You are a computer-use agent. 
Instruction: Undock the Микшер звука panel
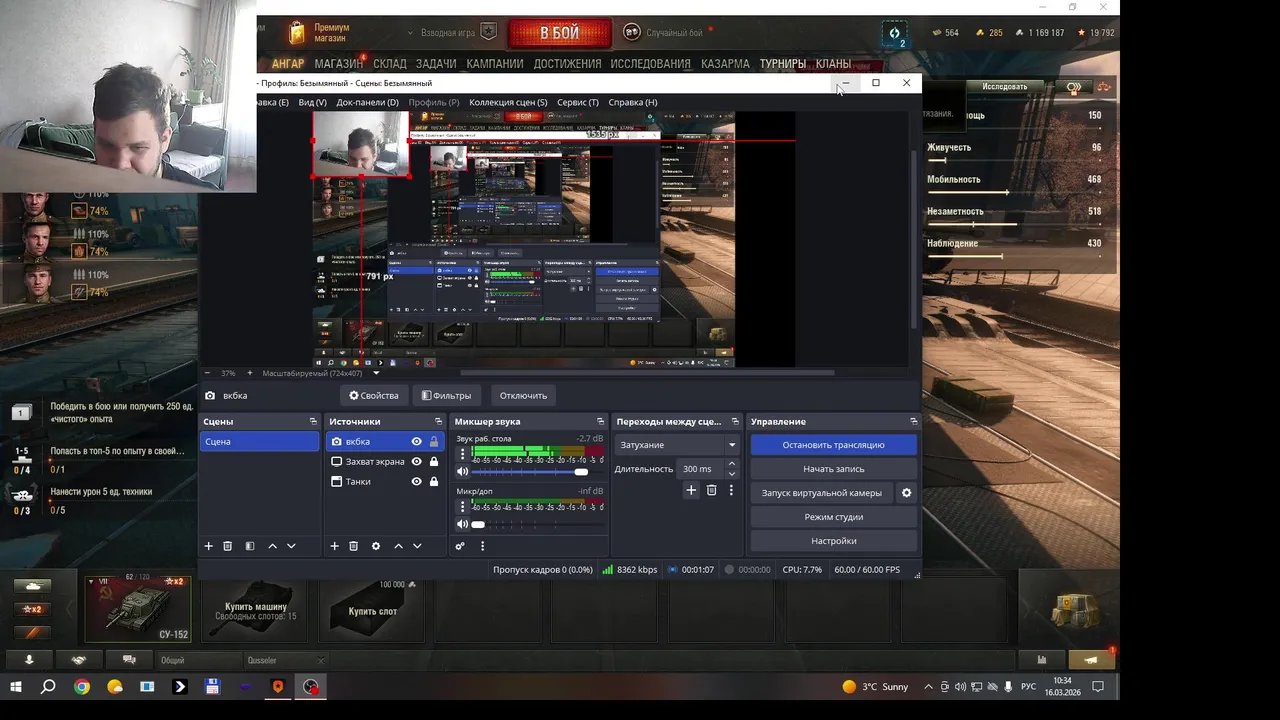click(600, 421)
